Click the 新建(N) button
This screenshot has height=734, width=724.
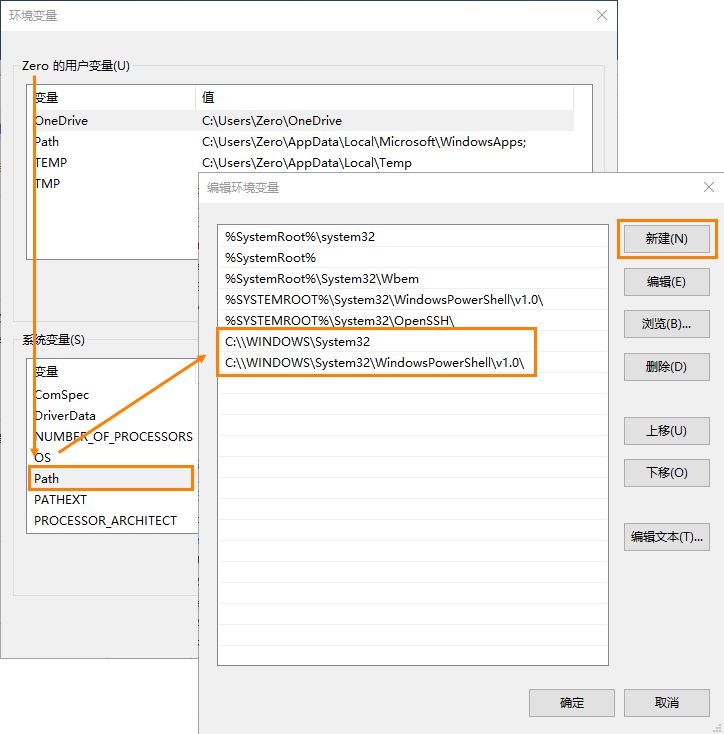666,239
